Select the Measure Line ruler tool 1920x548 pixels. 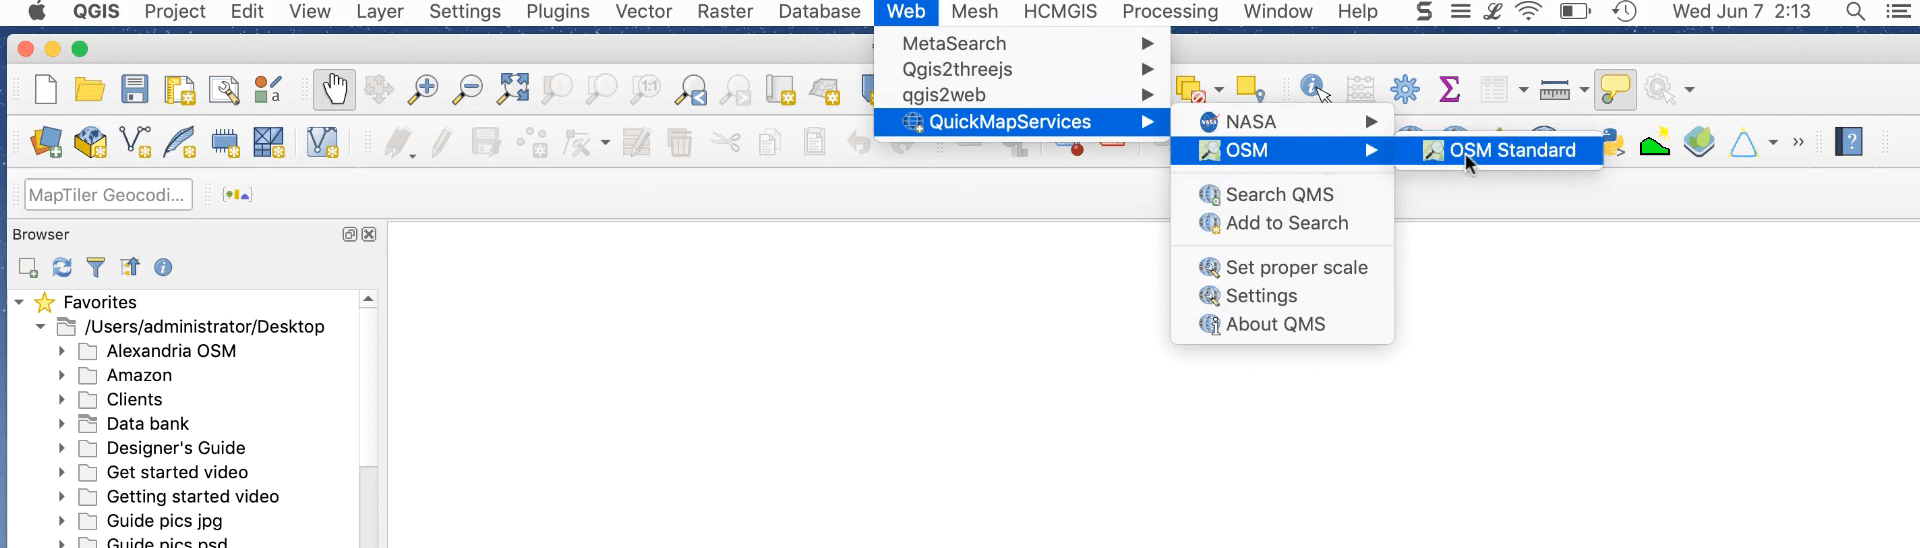coord(1554,90)
